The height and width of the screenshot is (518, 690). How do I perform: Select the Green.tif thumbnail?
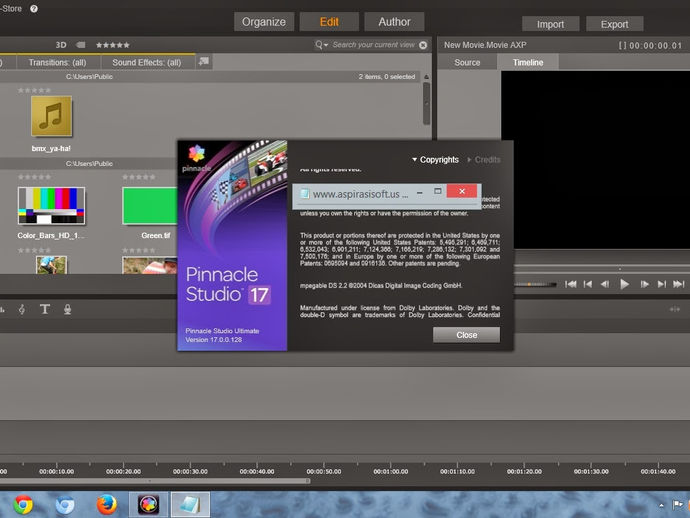point(150,206)
